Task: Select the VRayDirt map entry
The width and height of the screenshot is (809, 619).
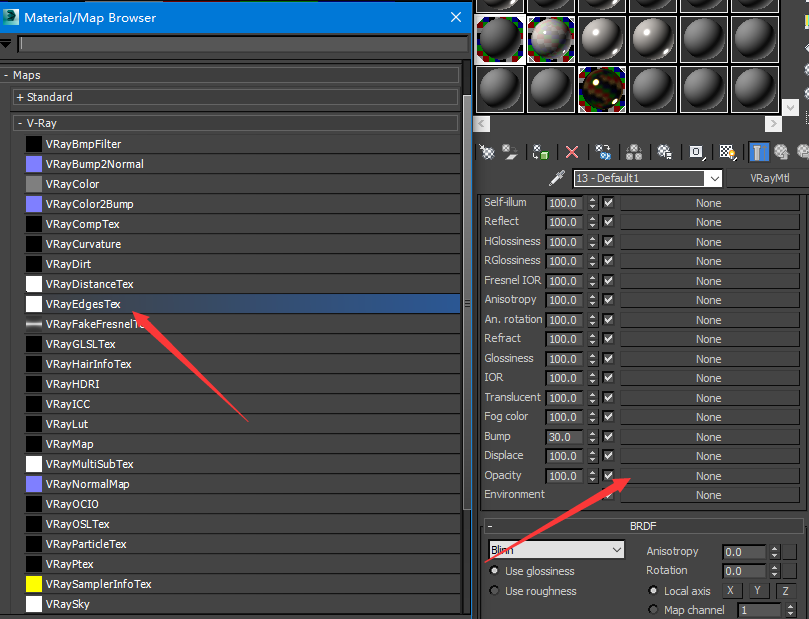Action: coord(242,264)
